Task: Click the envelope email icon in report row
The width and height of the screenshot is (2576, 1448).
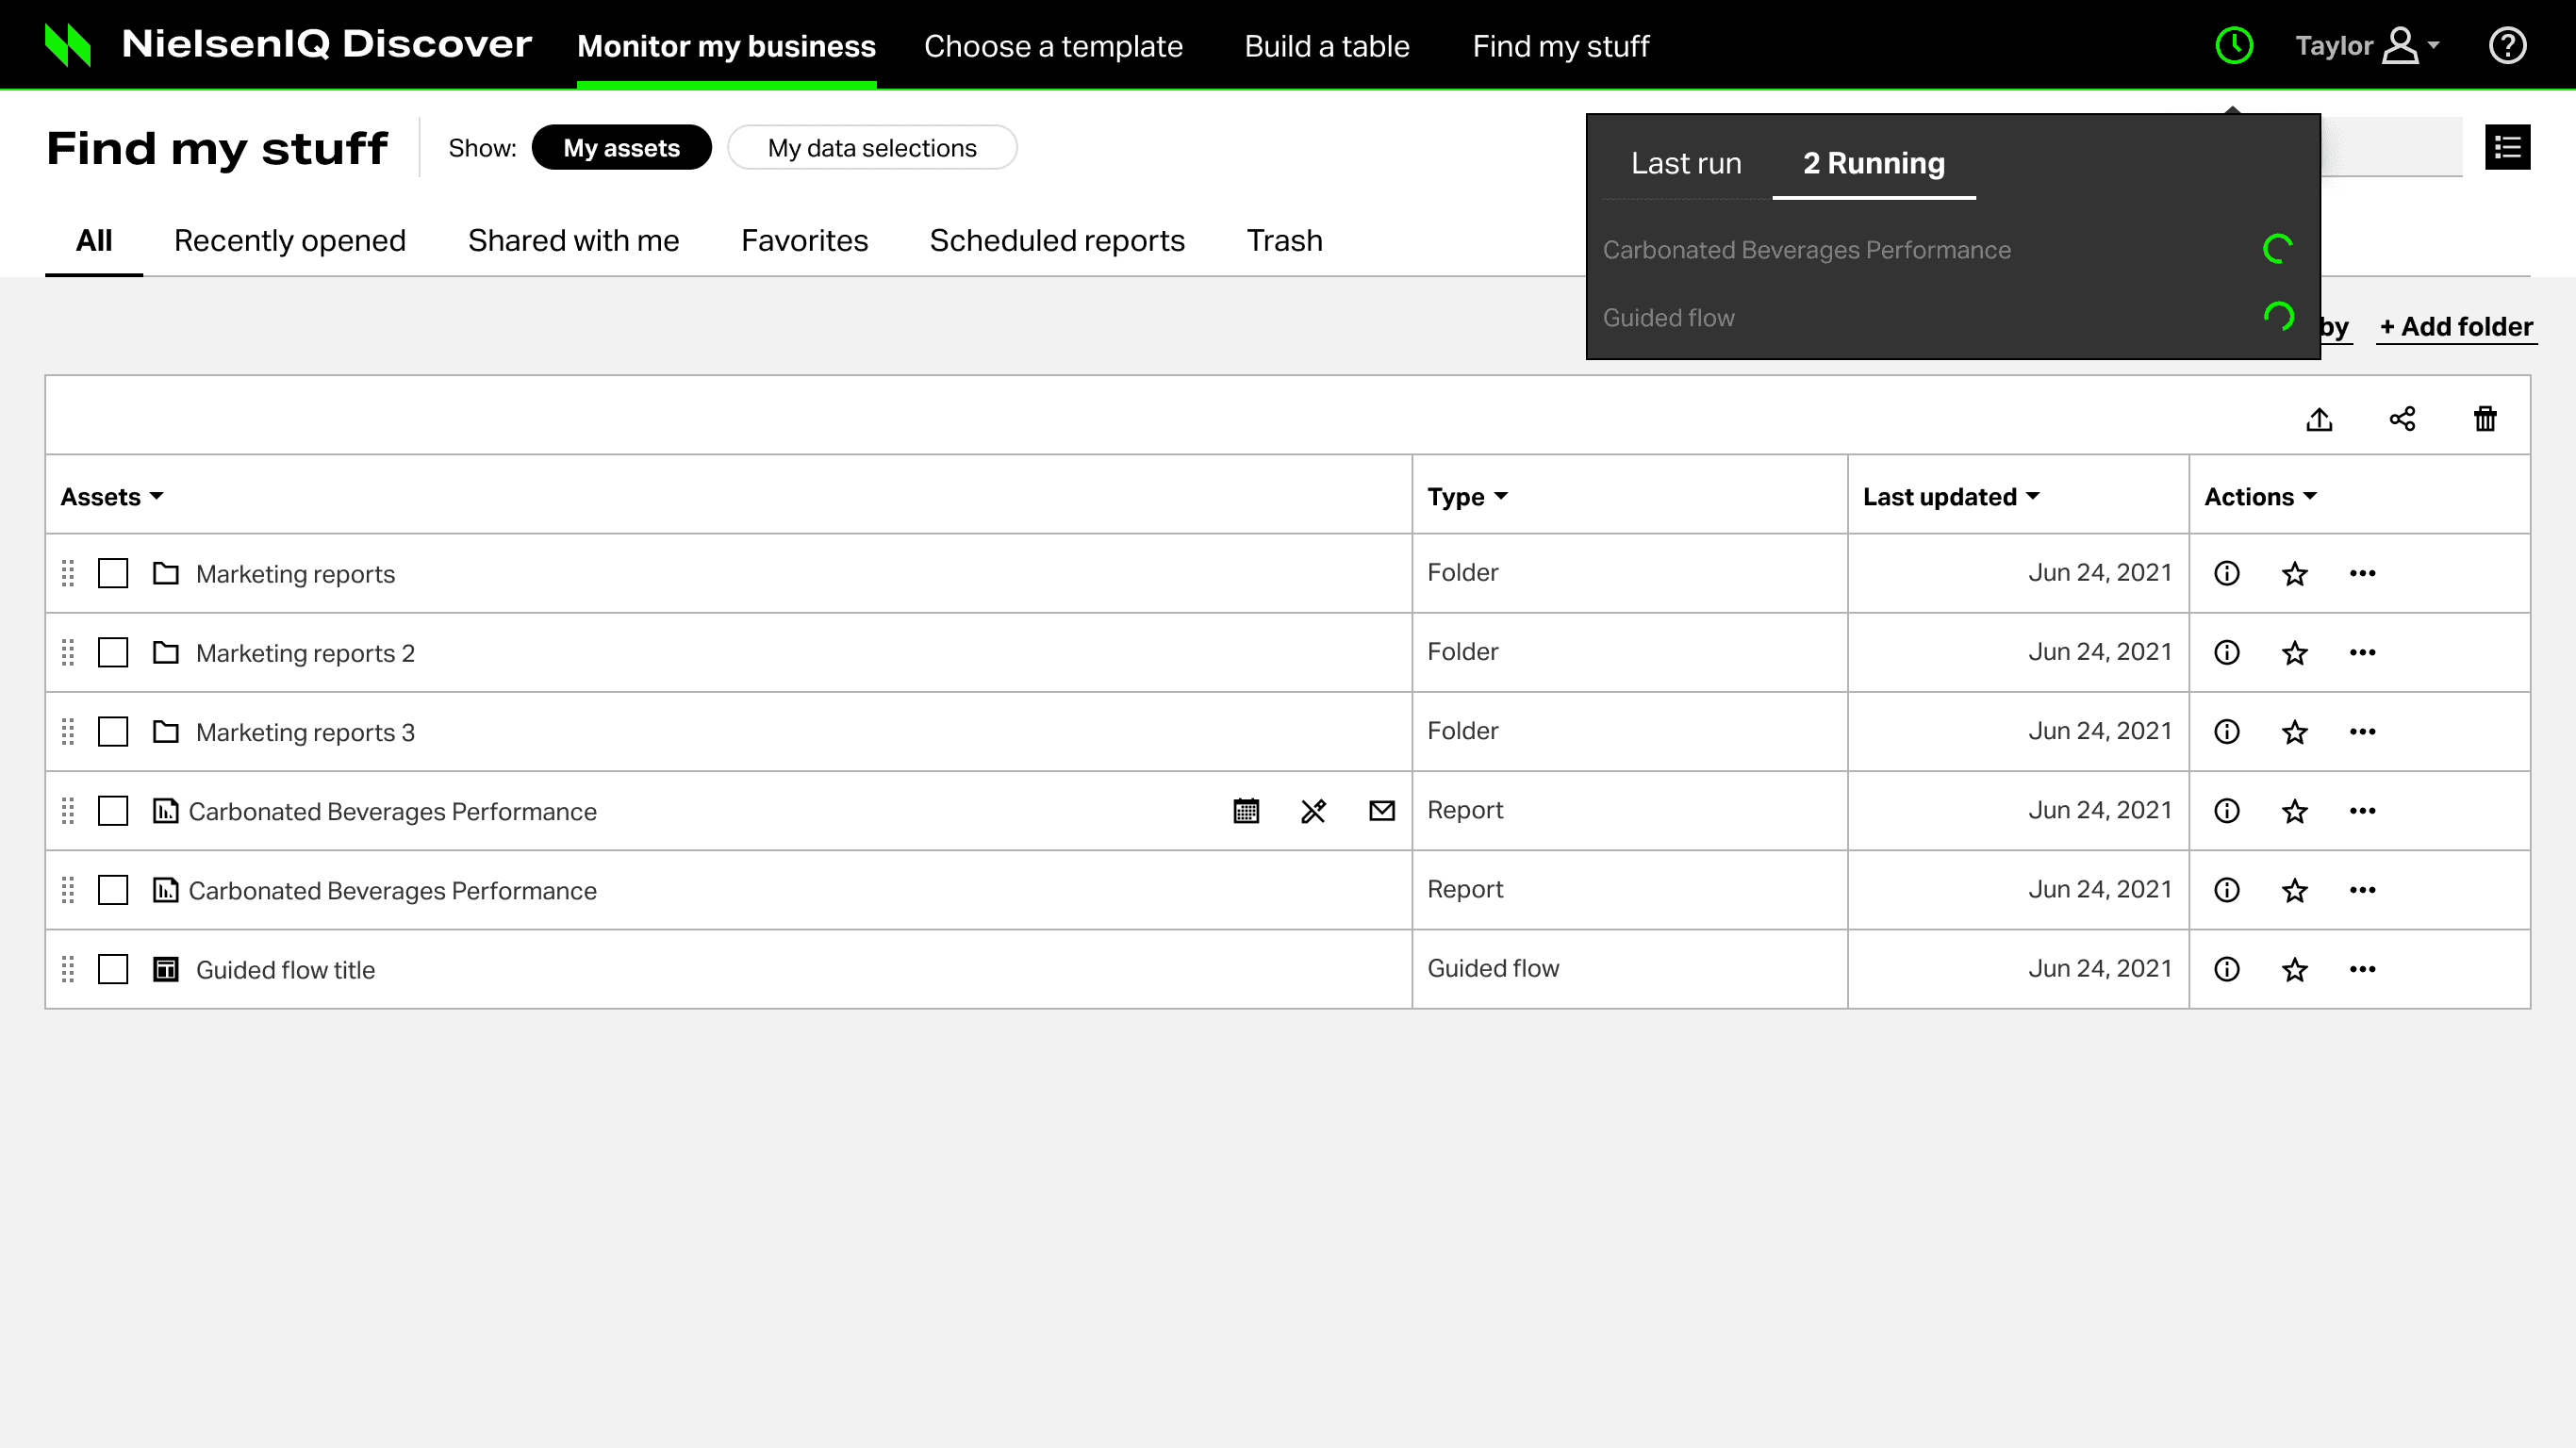Action: pos(1381,811)
